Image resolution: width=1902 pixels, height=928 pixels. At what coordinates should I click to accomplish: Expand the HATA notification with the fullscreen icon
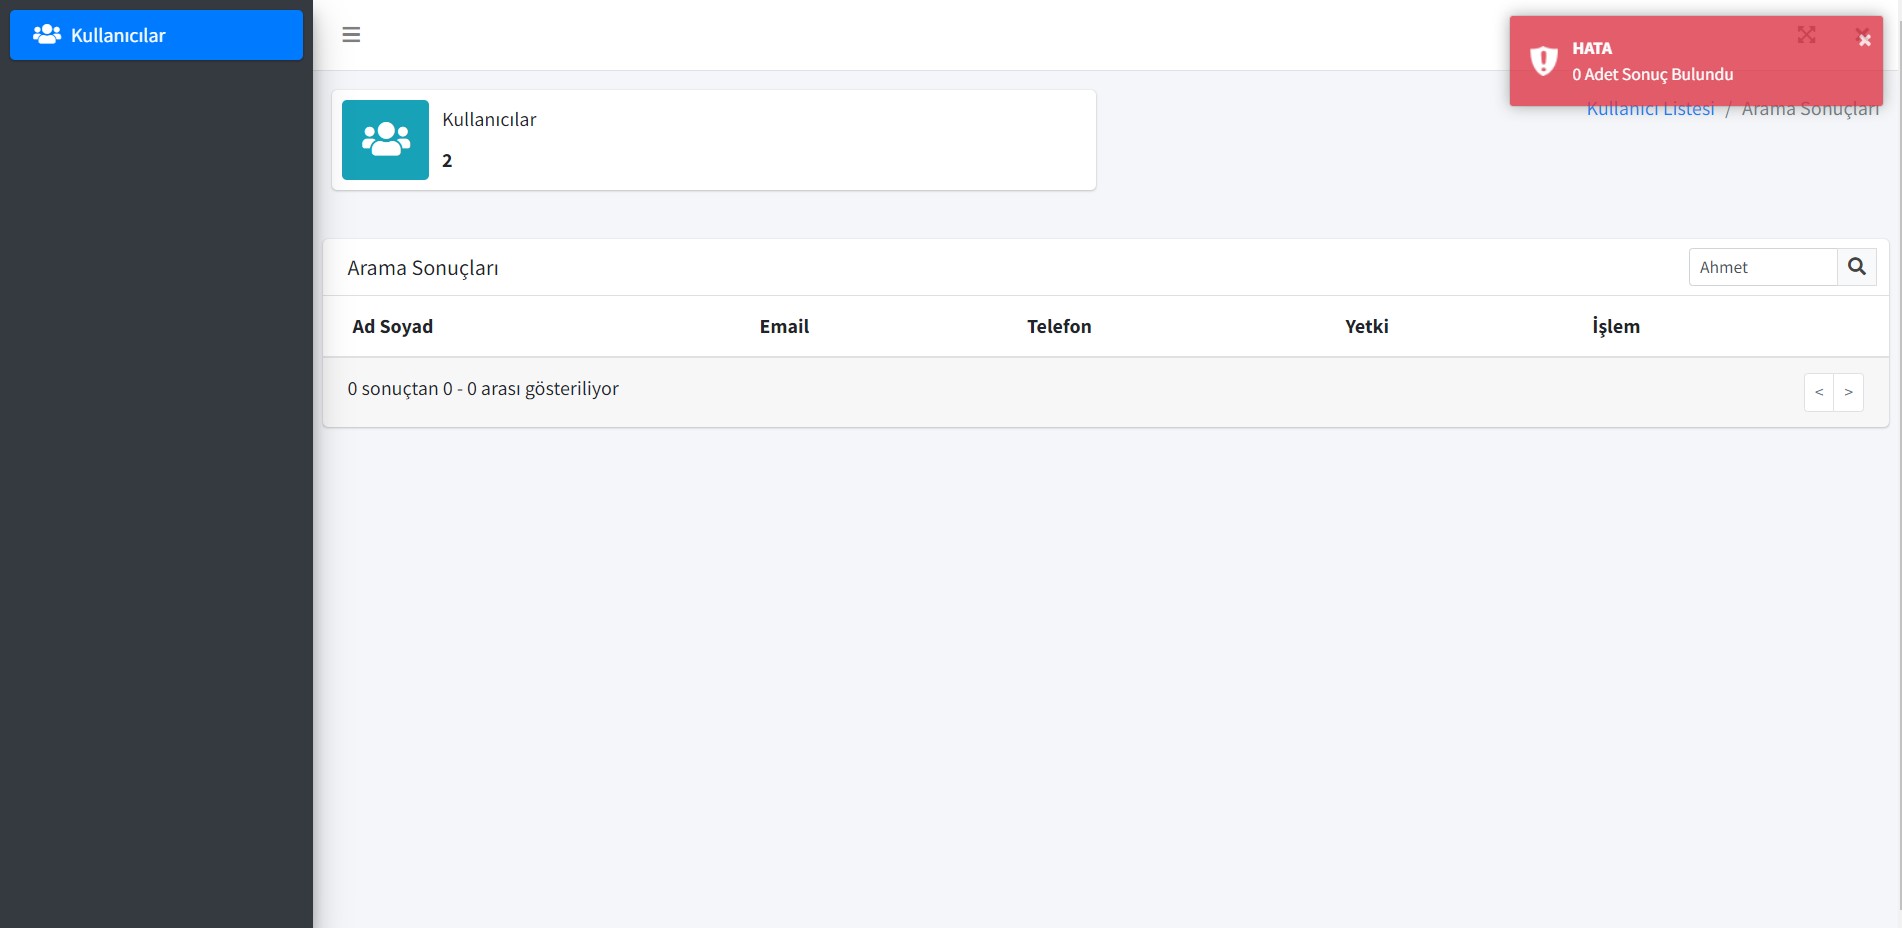(1806, 34)
